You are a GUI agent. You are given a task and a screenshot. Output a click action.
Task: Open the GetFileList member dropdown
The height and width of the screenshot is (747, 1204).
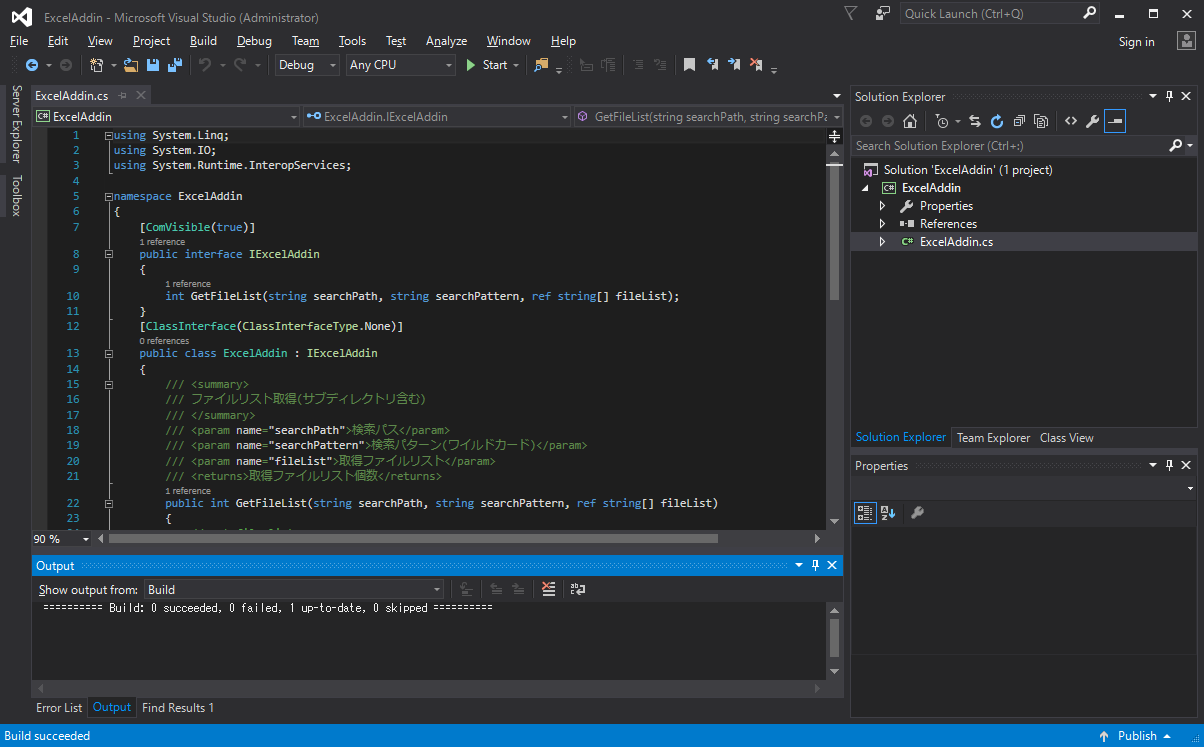click(709, 117)
